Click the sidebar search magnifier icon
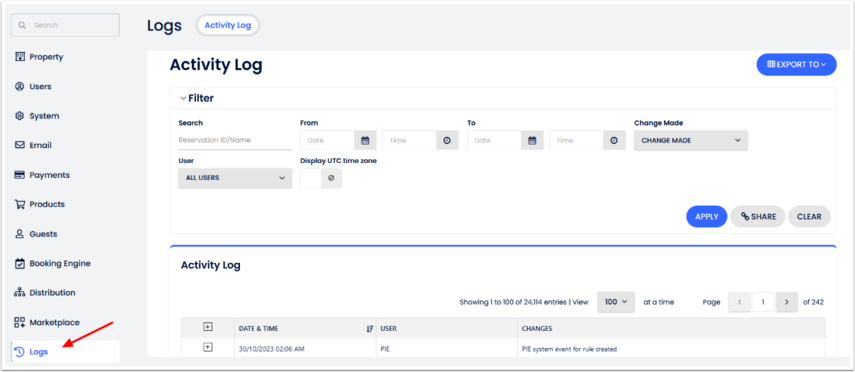Viewport: 855px width, 372px height. pos(22,25)
